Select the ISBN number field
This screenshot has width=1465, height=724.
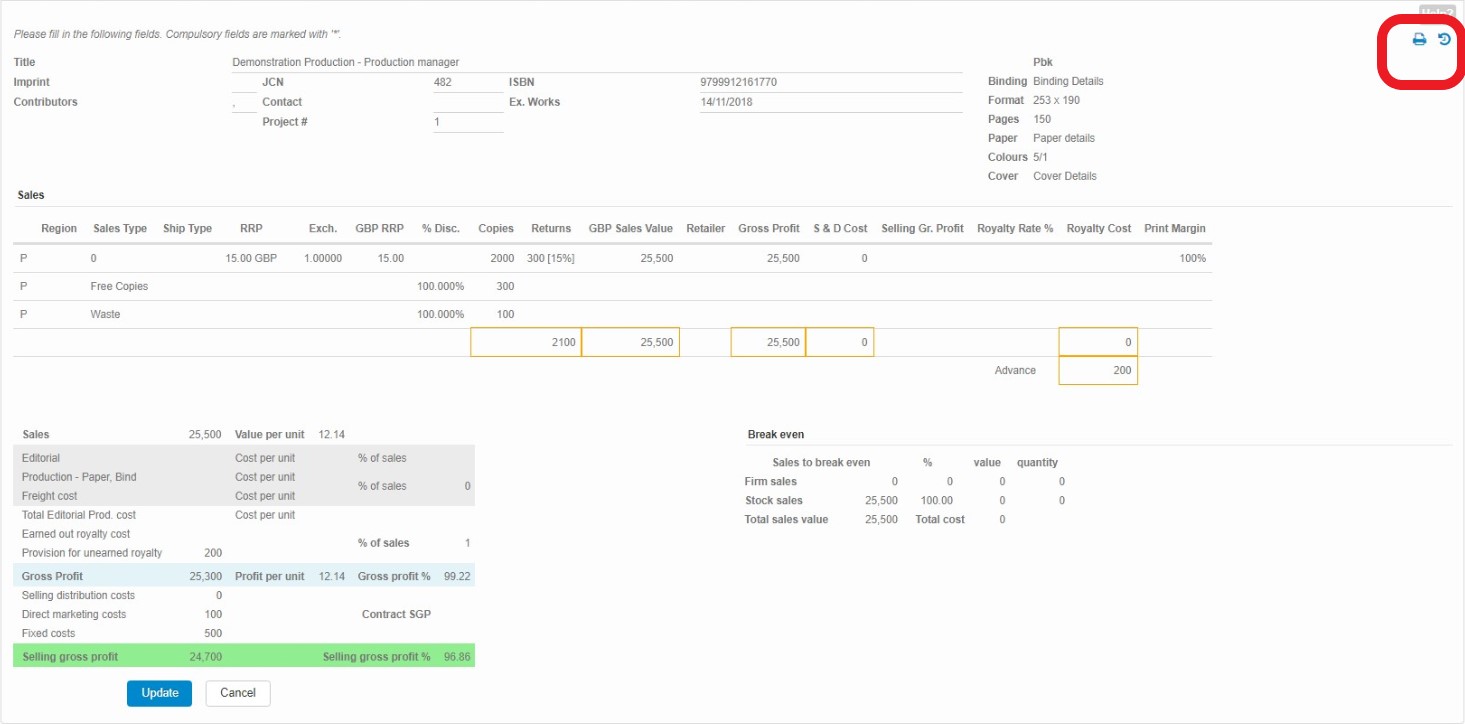[838, 82]
